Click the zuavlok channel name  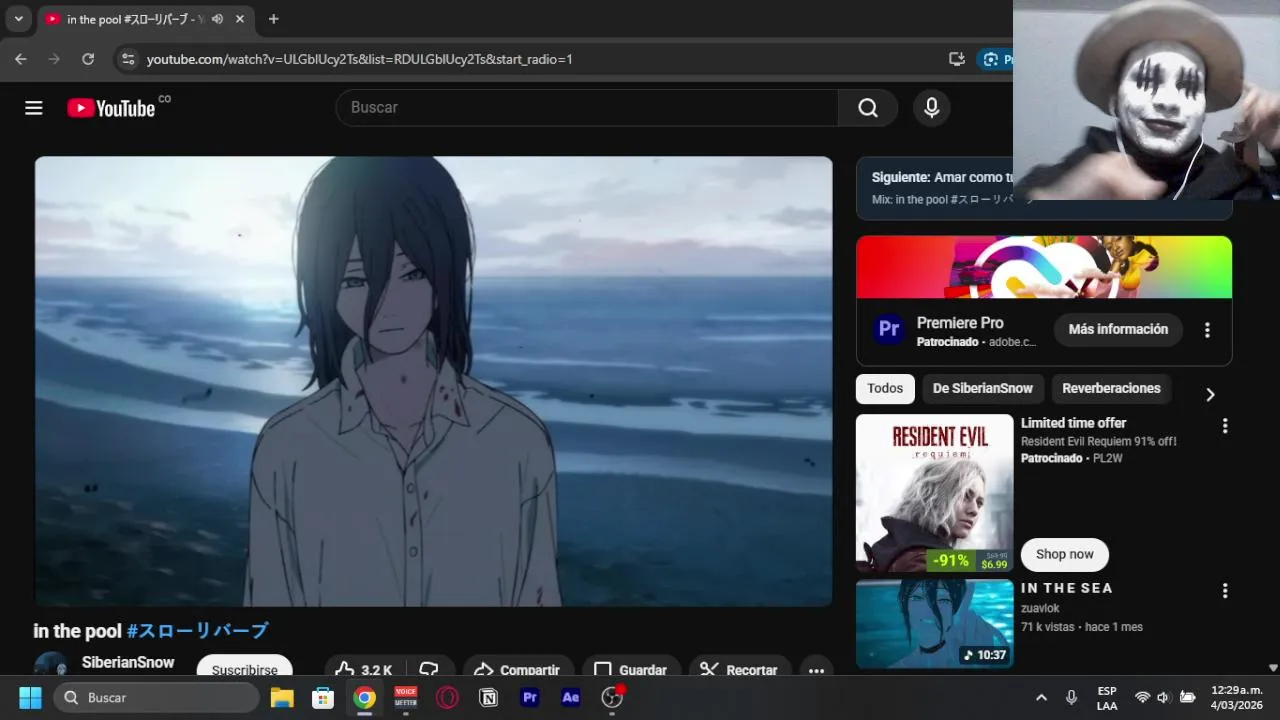(1040, 608)
